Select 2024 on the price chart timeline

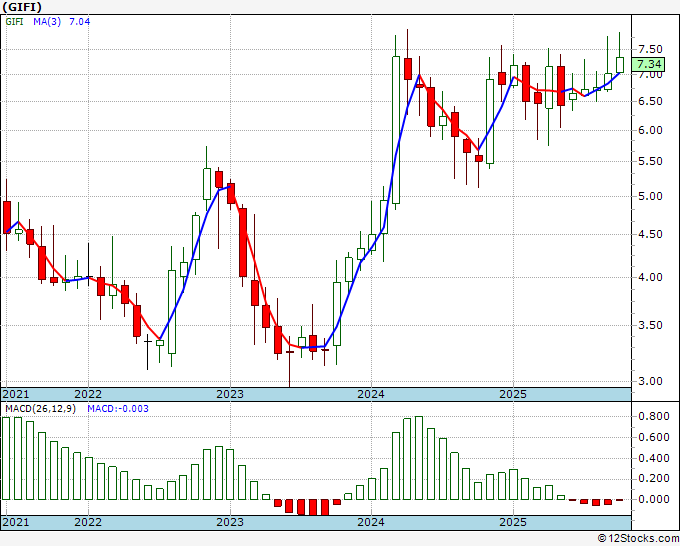coord(371,394)
